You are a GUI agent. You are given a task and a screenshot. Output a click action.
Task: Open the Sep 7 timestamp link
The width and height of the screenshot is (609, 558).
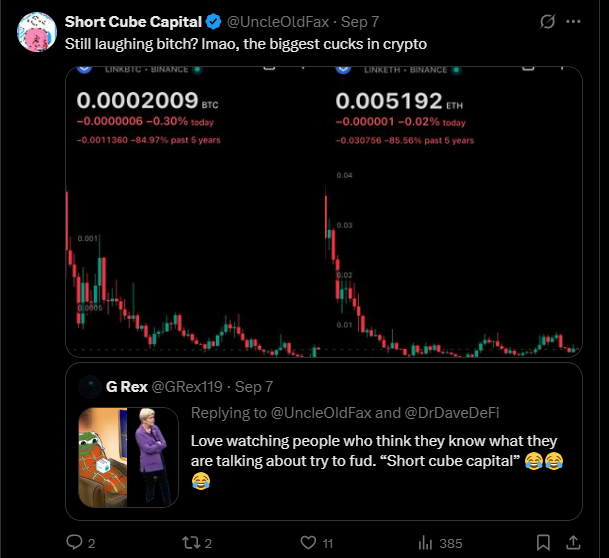click(360, 22)
